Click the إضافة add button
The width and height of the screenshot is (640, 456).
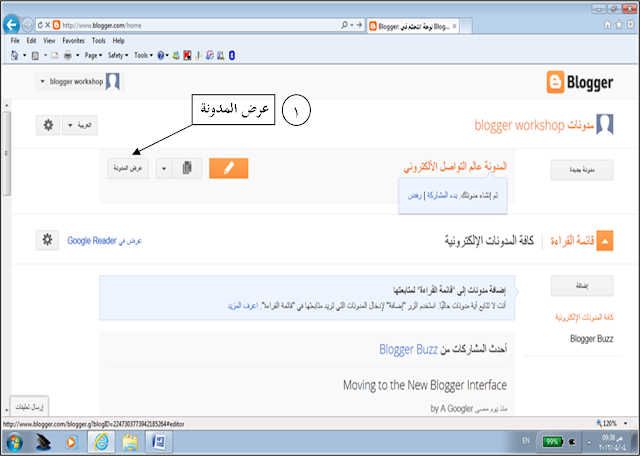click(x=582, y=286)
